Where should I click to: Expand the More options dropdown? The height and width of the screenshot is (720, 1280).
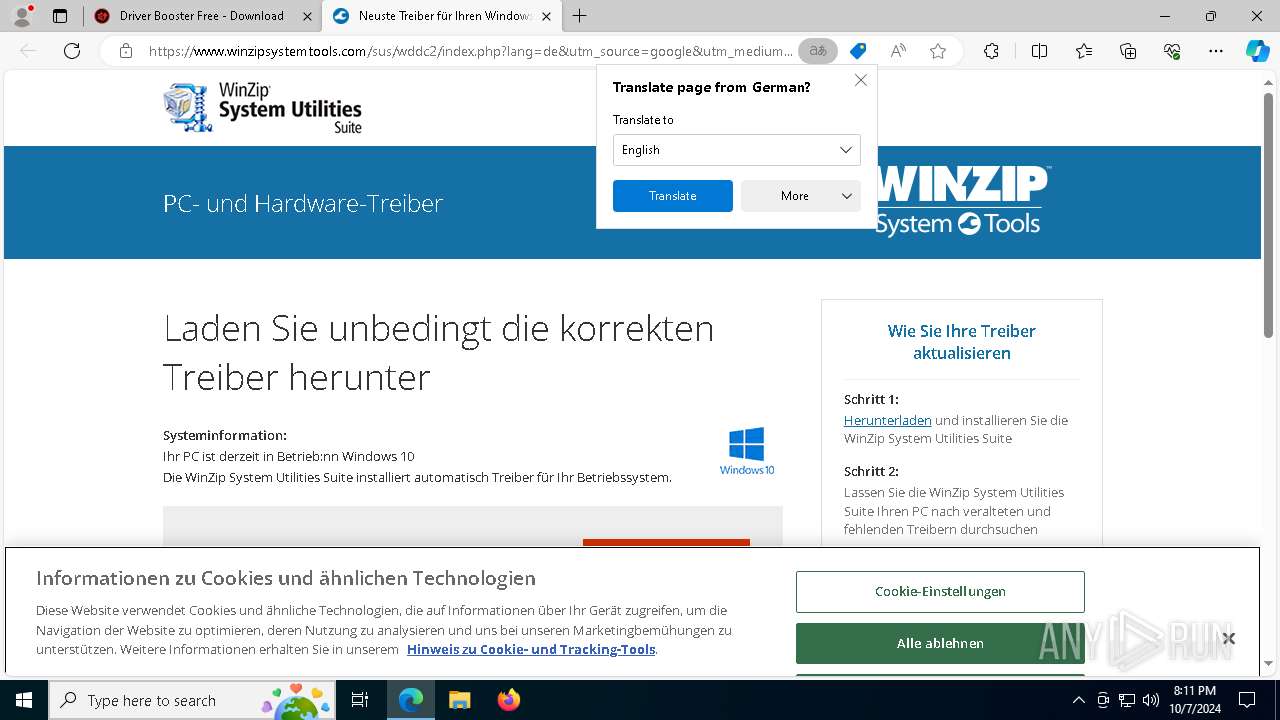801,196
